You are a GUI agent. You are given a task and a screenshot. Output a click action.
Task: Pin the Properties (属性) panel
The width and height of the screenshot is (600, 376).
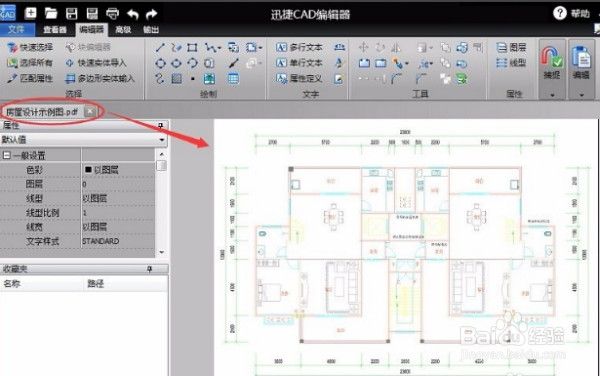point(161,125)
